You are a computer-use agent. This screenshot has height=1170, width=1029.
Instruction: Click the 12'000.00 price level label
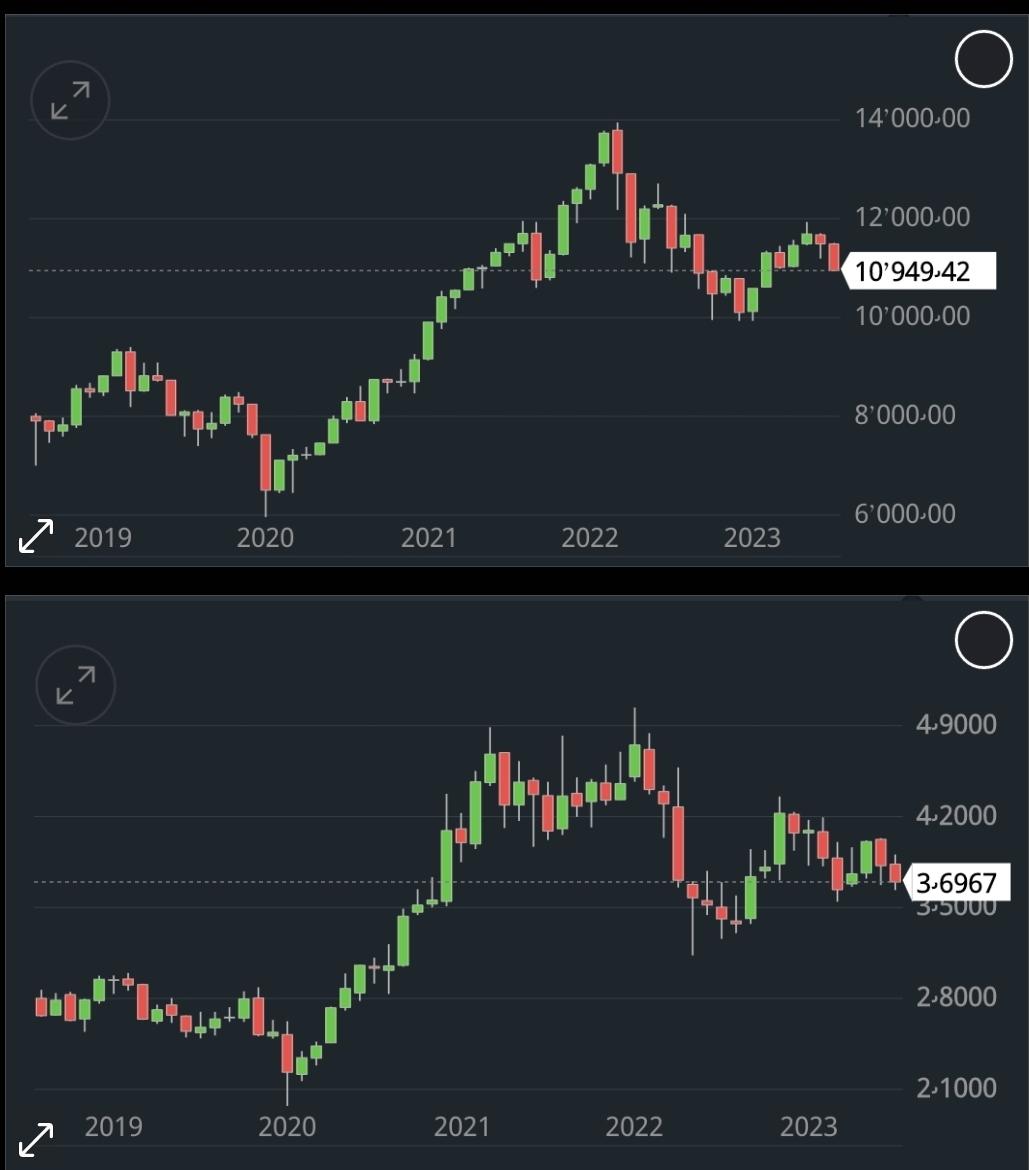[x=912, y=217]
